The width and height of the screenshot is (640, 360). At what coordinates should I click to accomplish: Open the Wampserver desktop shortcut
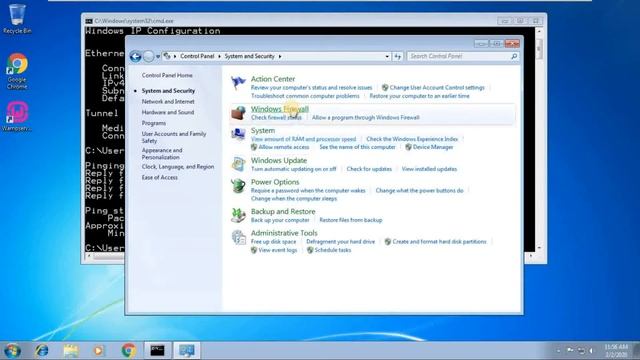17,116
